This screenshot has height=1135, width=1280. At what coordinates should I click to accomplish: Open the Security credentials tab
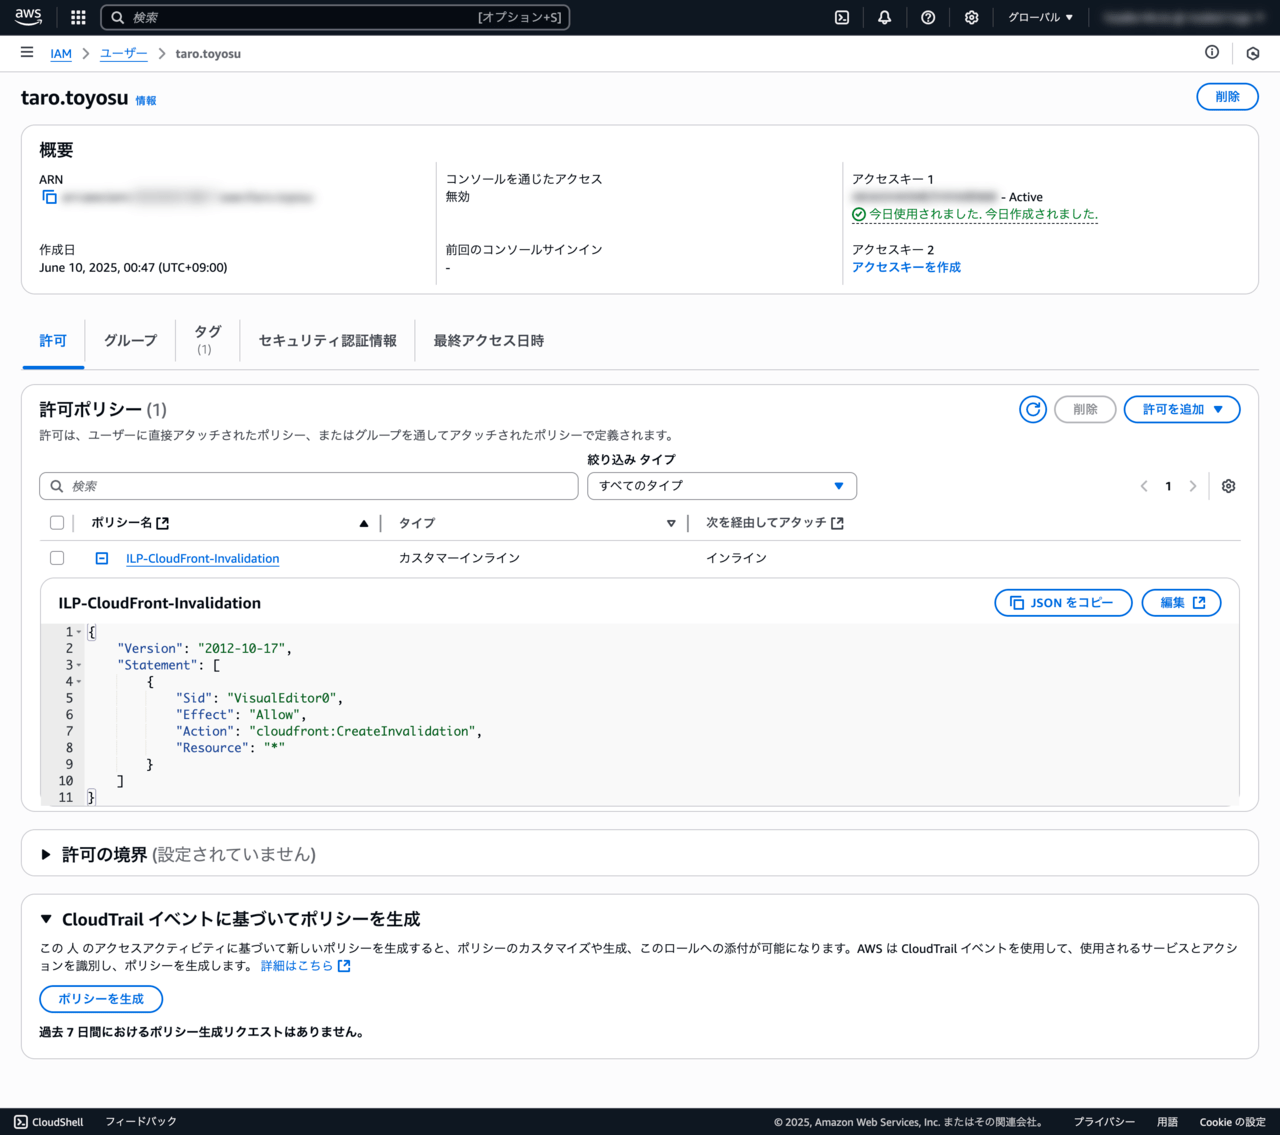[x=328, y=341]
